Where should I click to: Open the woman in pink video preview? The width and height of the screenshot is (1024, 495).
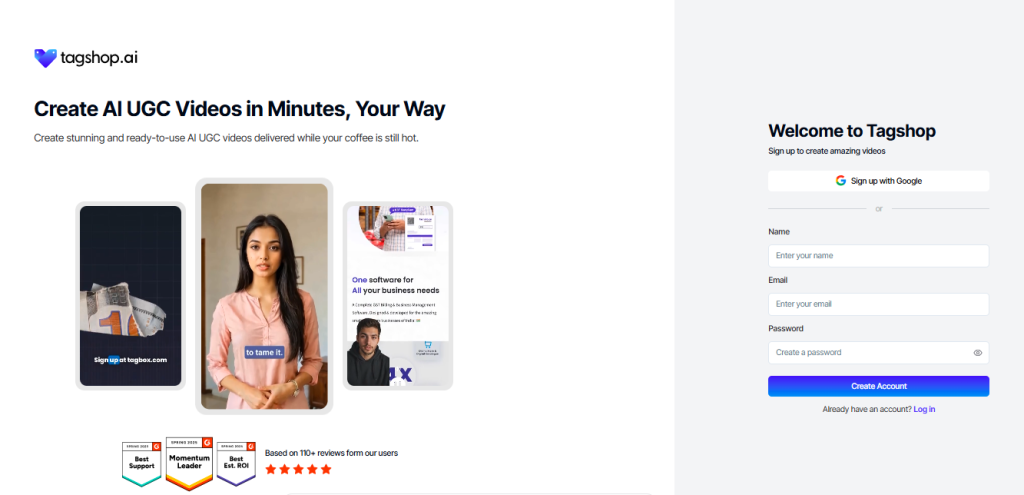[x=264, y=296]
